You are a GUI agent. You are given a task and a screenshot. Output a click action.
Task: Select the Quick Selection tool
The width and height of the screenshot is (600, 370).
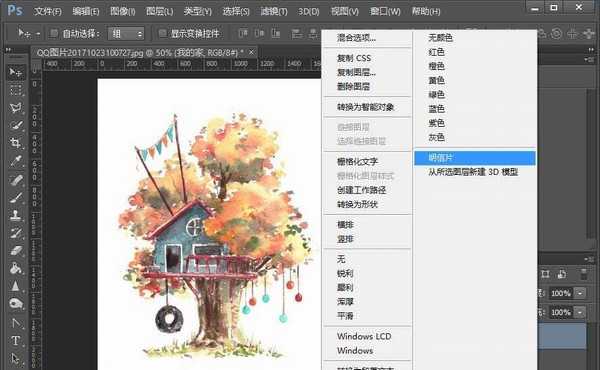click(x=15, y=126)
